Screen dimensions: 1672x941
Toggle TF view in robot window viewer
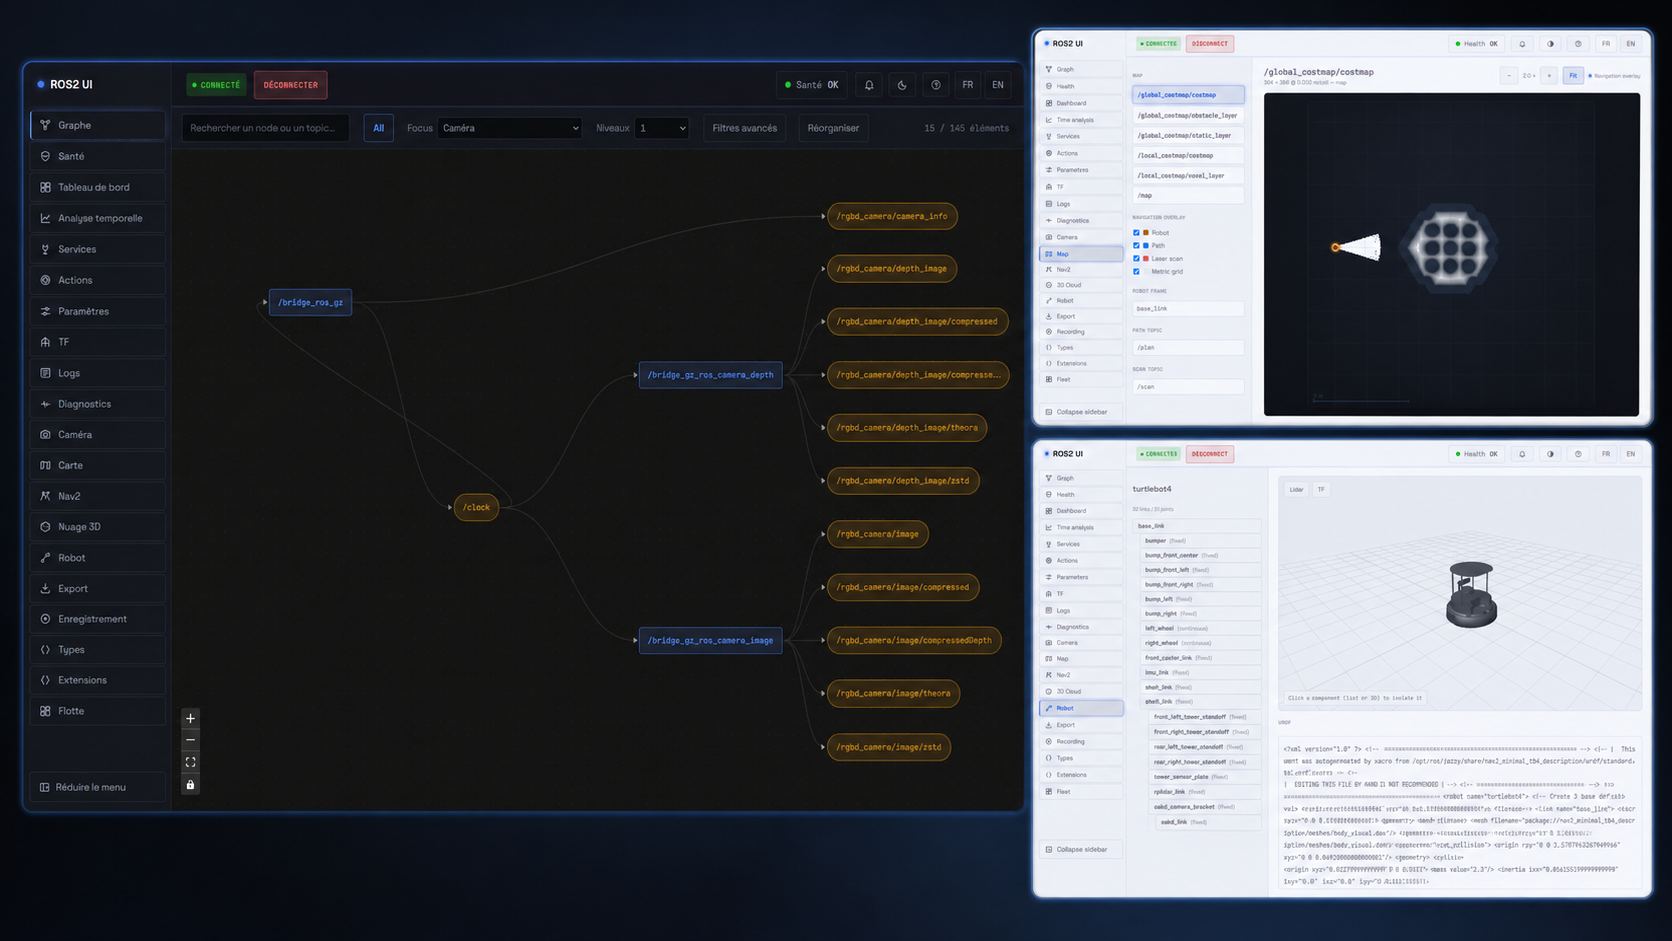click(1321, 489)
